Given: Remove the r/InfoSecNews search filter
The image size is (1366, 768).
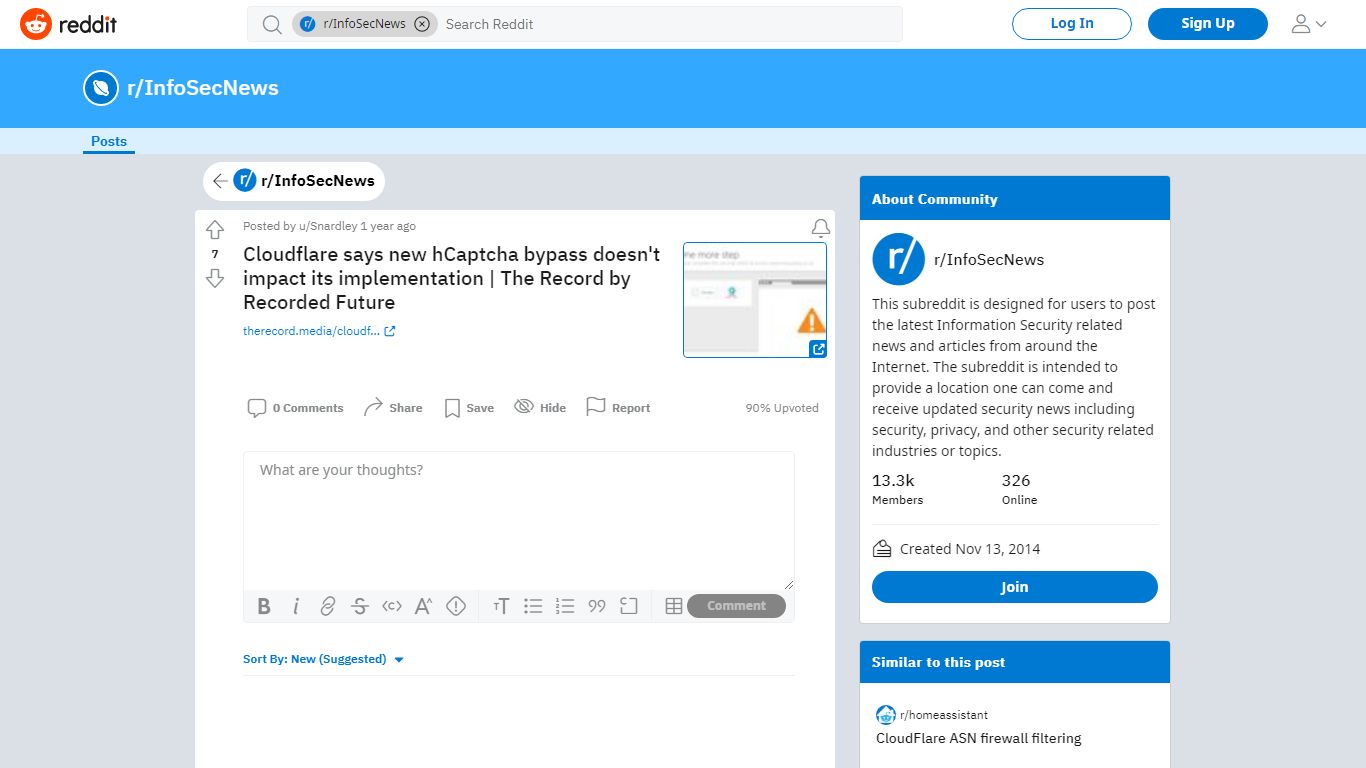Looking at the screenshot, I should click(x=422, y=24).
